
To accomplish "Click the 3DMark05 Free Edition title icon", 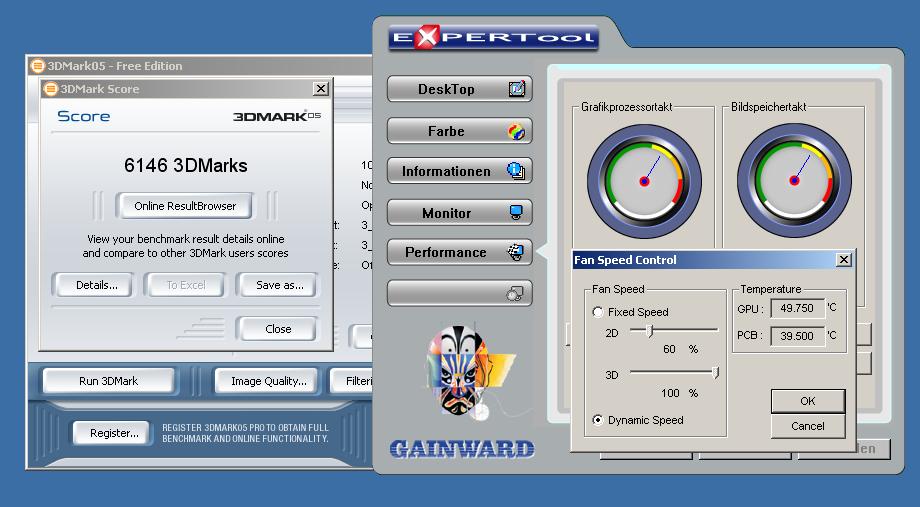I will click(x=38, y=66).
